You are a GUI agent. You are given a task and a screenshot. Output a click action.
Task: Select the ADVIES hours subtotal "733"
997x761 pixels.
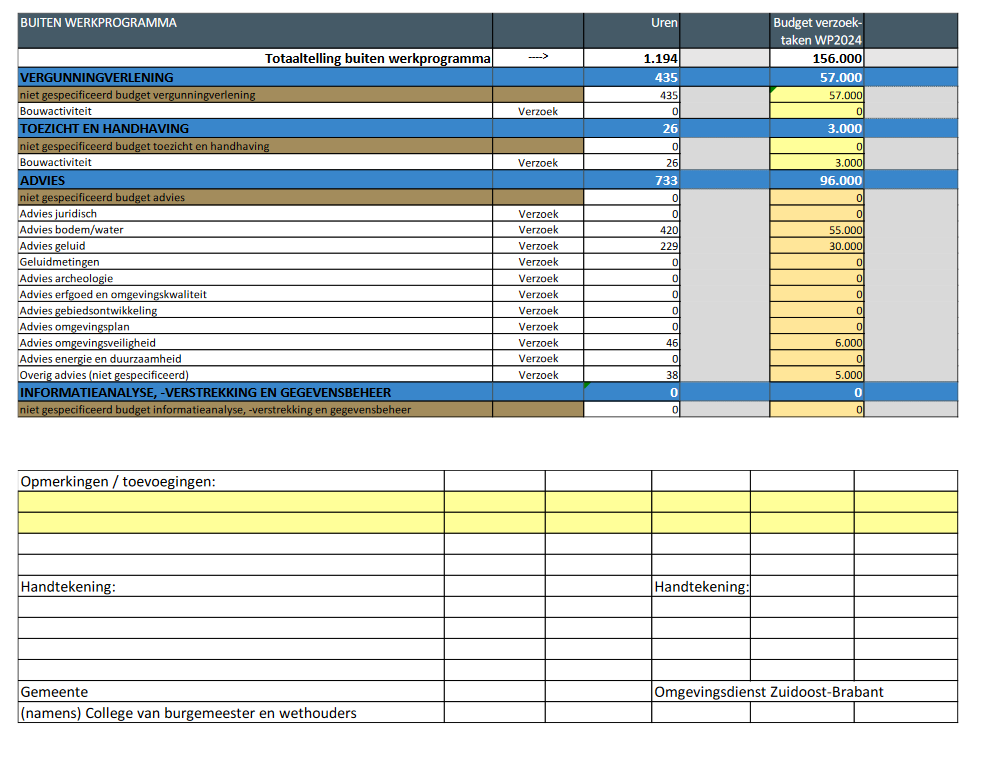coord(666,181)
